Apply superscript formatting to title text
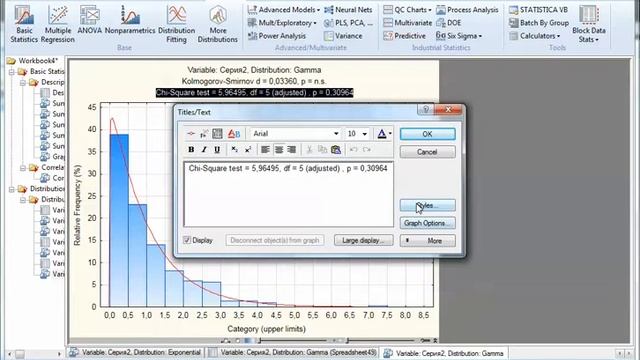This screenshot has width=640, height=360. [x=248, y=150]
